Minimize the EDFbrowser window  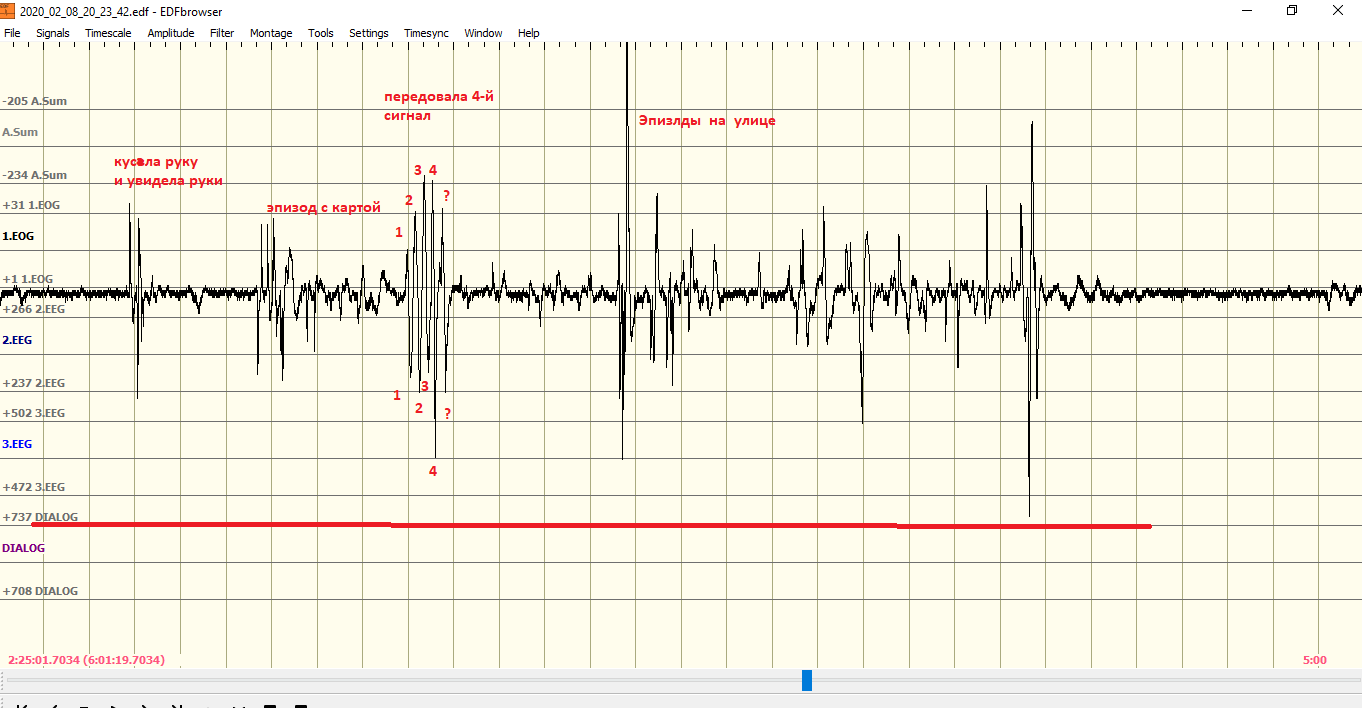(x=1246, y=10)
